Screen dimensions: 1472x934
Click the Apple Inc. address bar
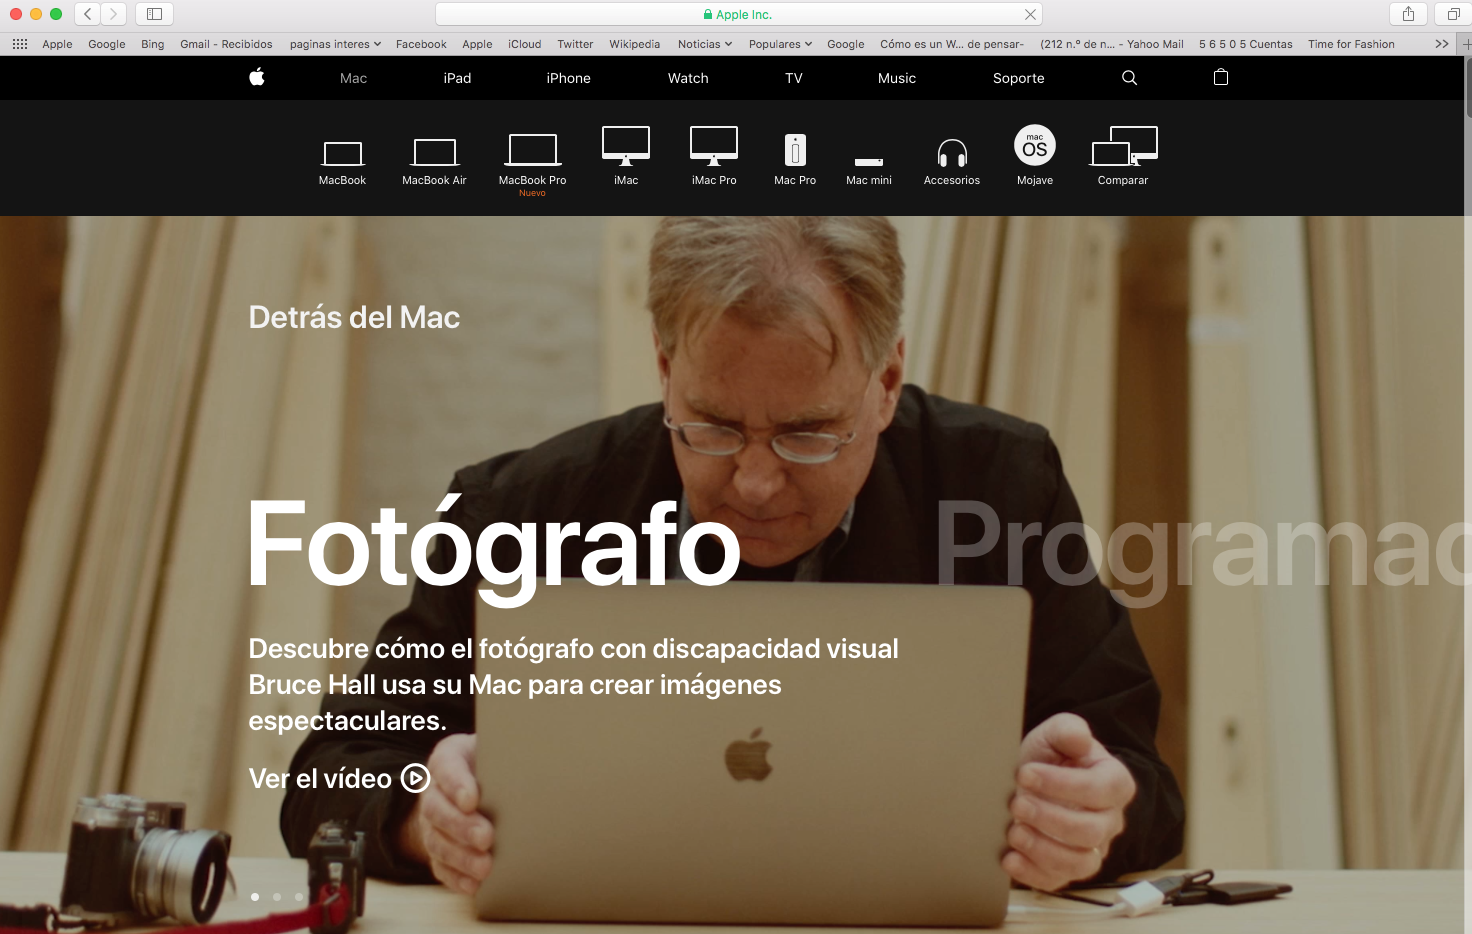[x=738, y=14]
